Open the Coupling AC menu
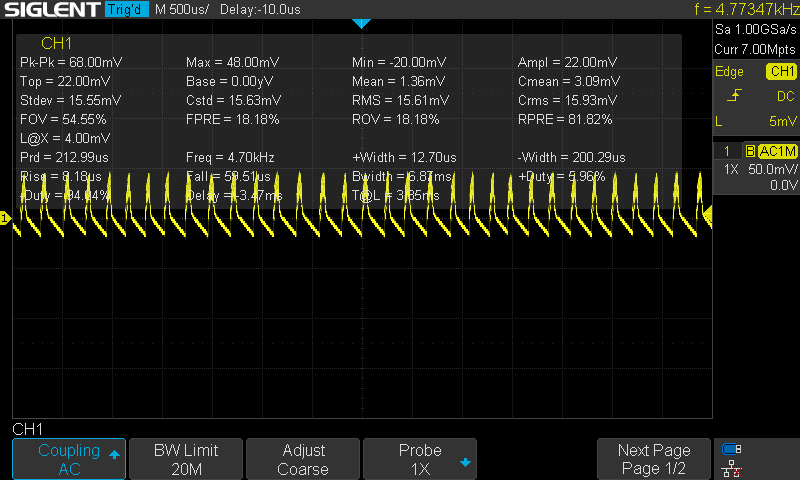Viewport: 800px width, 480px height. click(69, 459)
